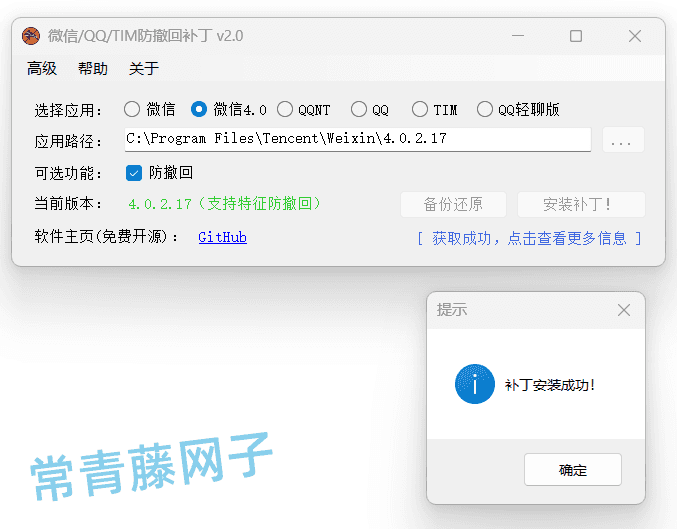Screen dimensions: 677x529
Task: Click the 软件主页(免费开源): label
Action: [x=106, y=236]
